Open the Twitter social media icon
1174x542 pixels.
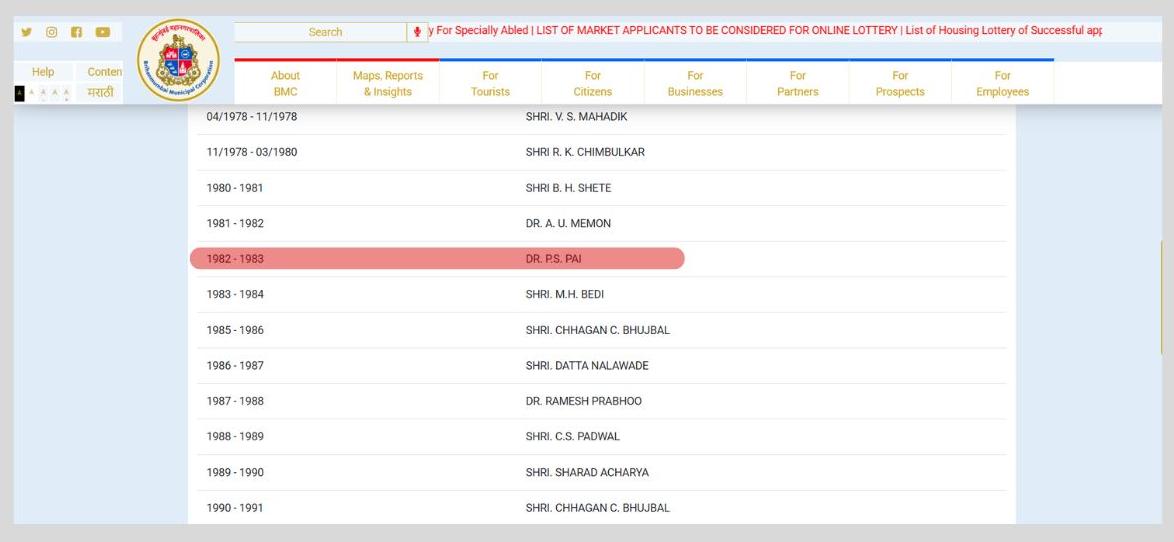25,32
